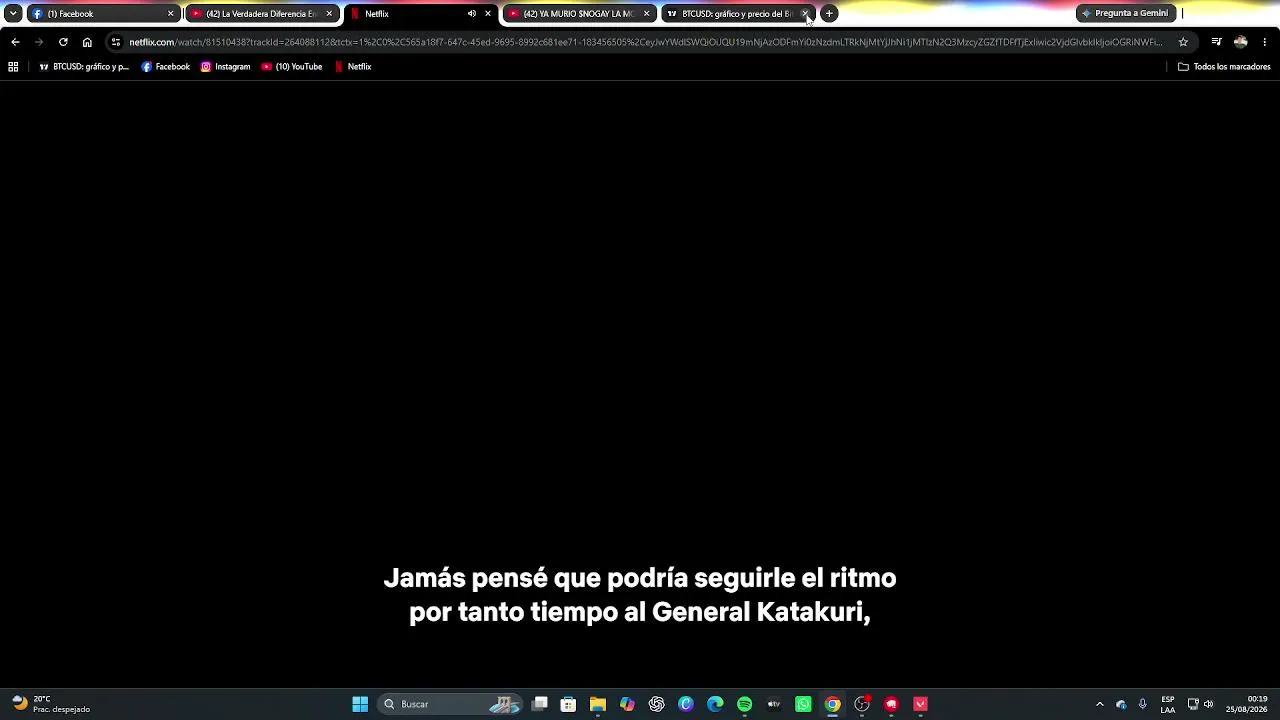Open the (10) YouTube bookmark
The height and width of the screenshot is (720, 1280).
[x=292, y=67]
